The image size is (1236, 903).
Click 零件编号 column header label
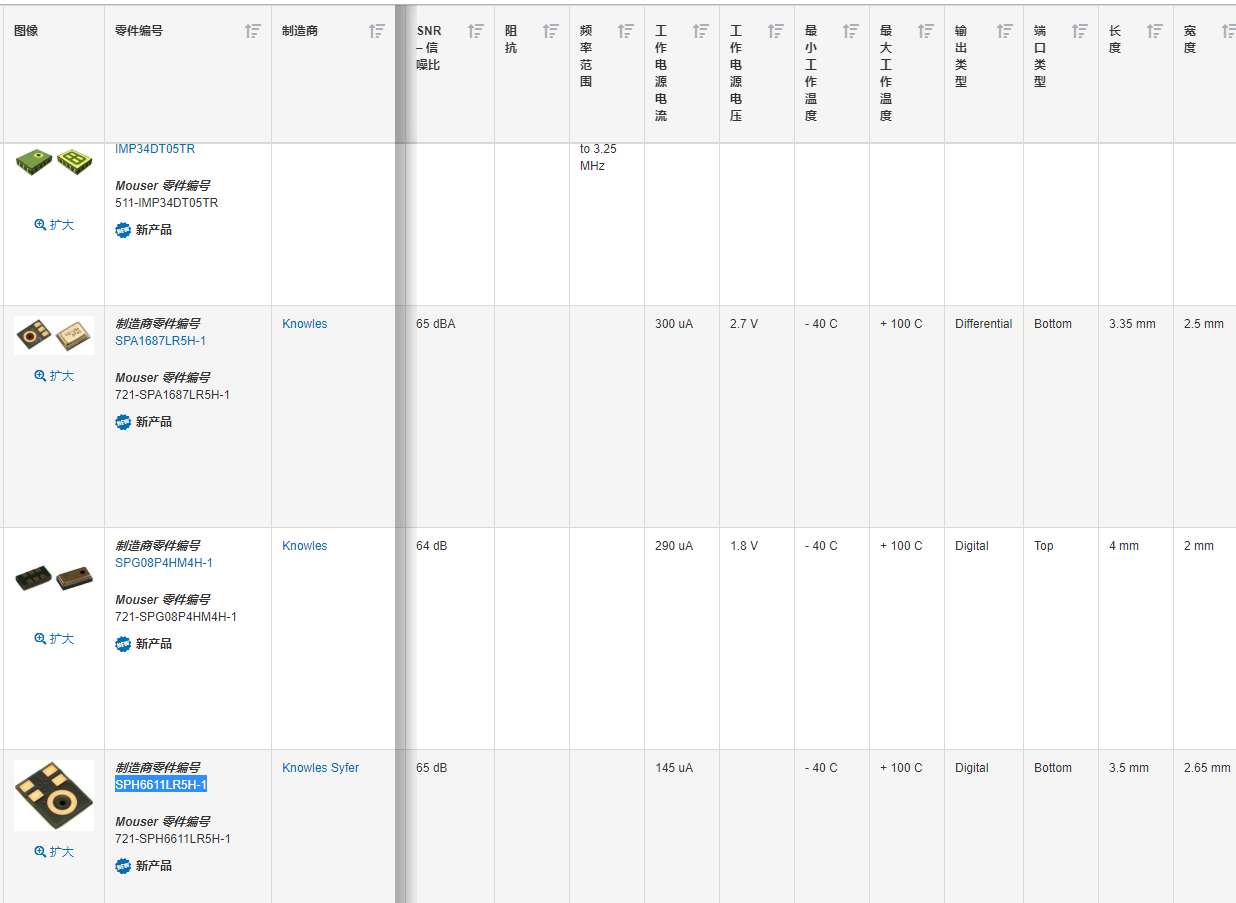pos(139,31)
